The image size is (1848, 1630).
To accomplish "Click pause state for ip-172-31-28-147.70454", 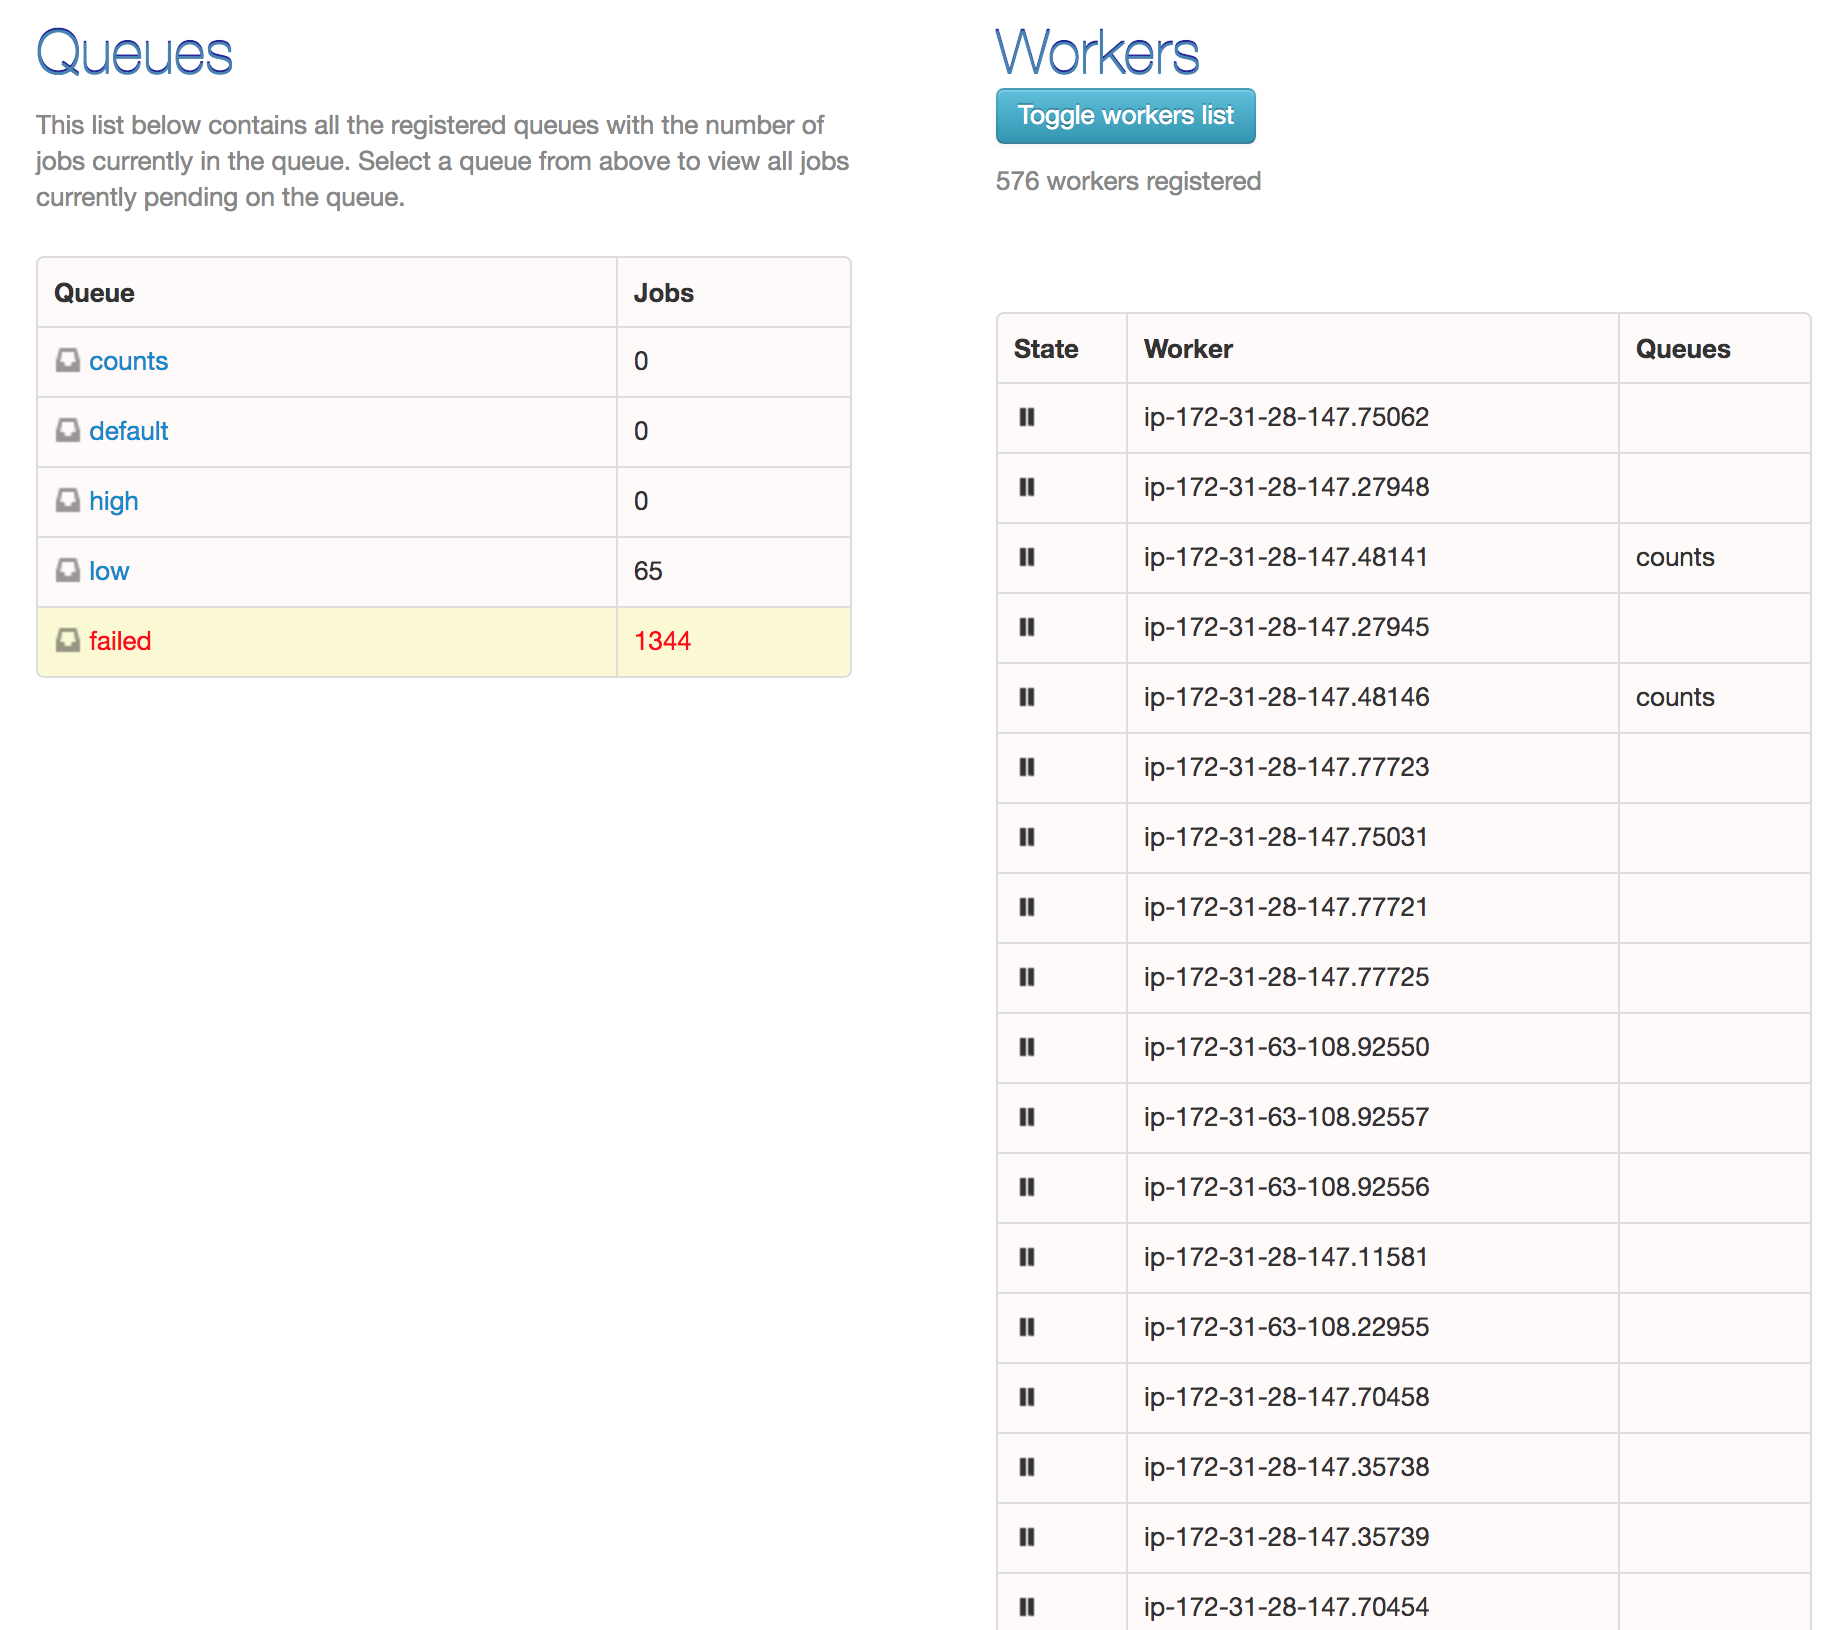I will click(1027, 1608).
